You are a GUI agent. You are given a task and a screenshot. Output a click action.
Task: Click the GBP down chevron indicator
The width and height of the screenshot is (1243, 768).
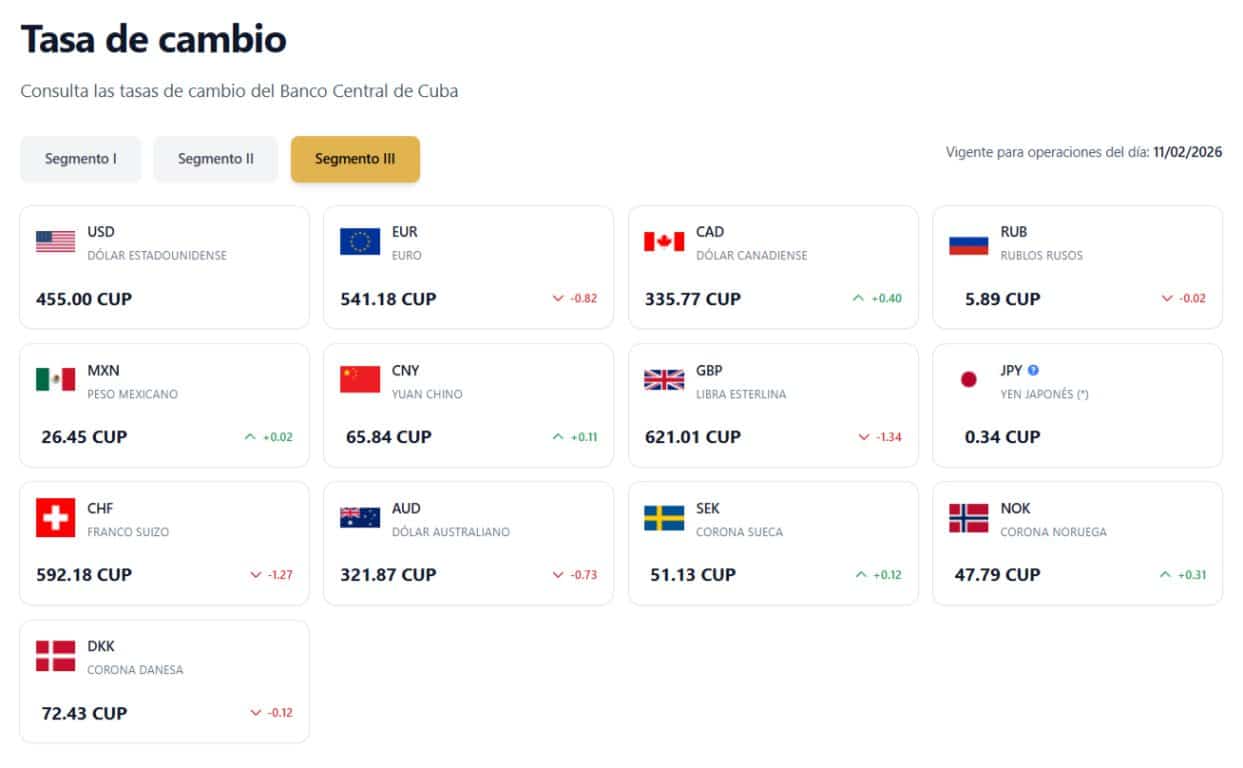[x=864, y=437]
